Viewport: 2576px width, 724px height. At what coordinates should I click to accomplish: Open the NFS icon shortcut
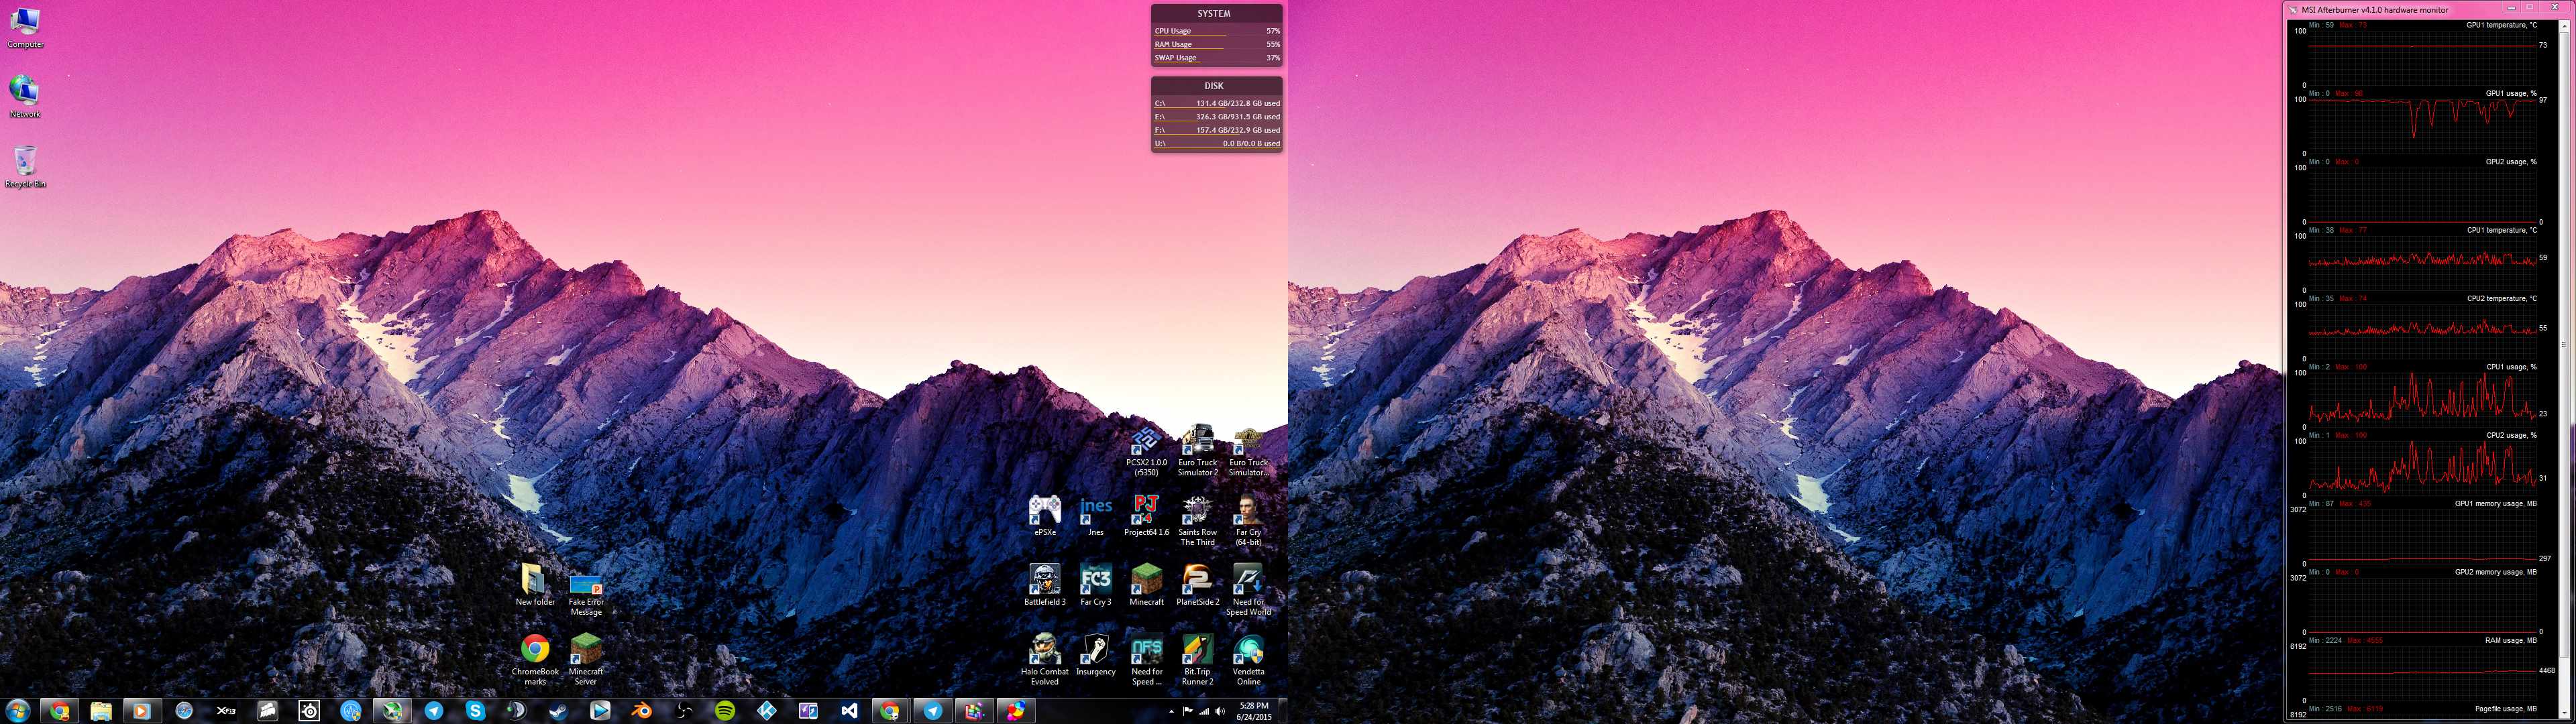1146,660
